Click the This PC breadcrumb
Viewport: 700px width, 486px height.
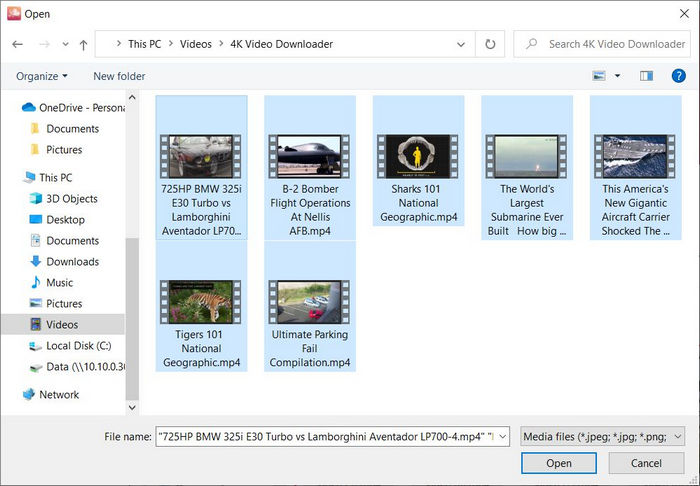click(x=145, y=44)
